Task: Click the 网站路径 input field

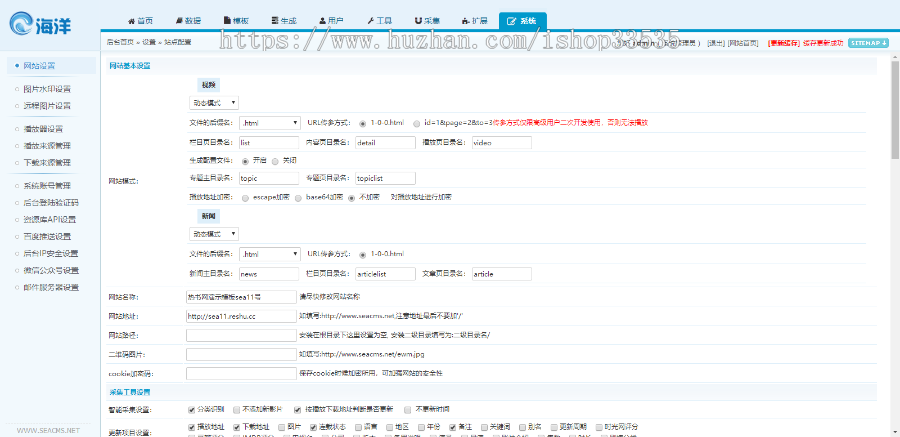Action: 241,335
